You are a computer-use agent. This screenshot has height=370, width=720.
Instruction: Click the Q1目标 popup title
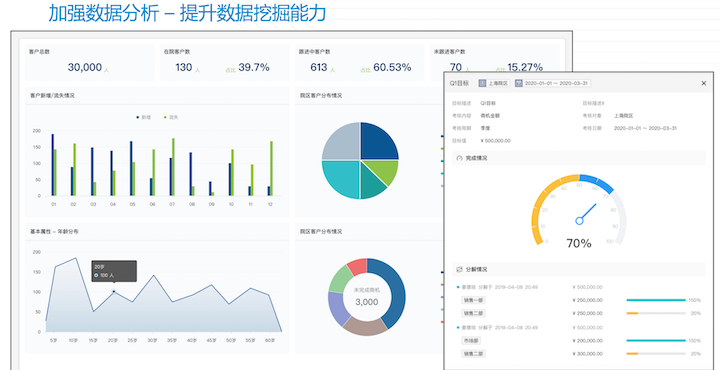pyautogui.click(x=459, y=83)
